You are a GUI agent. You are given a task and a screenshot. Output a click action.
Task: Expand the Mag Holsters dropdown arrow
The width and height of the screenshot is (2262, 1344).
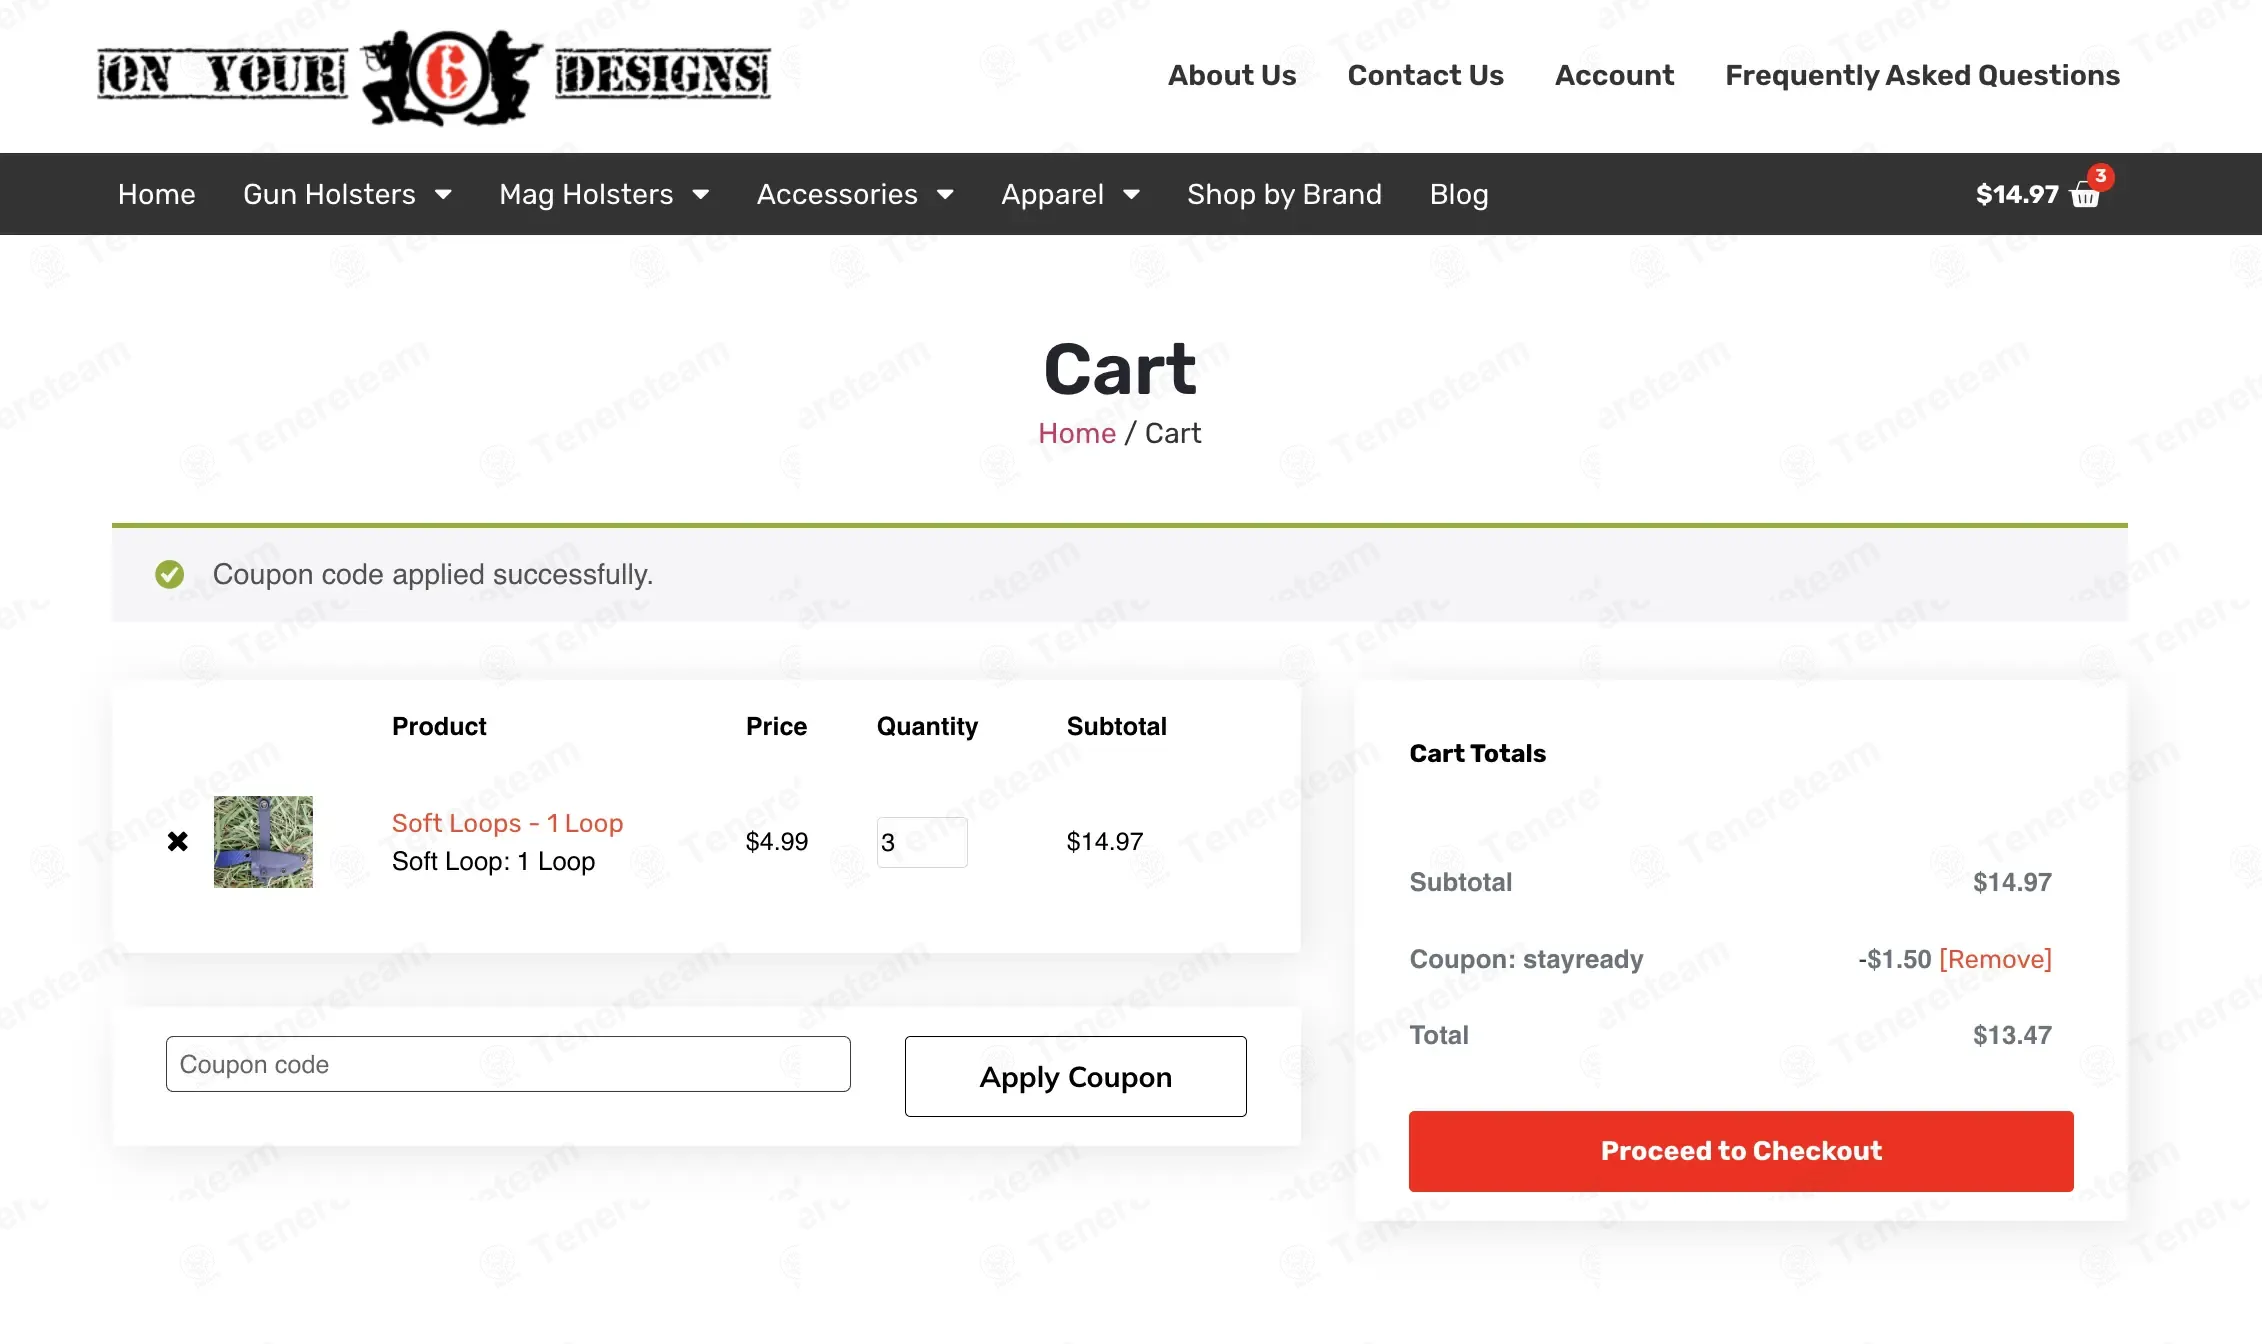pyautogui.click(x=701, y=194)
